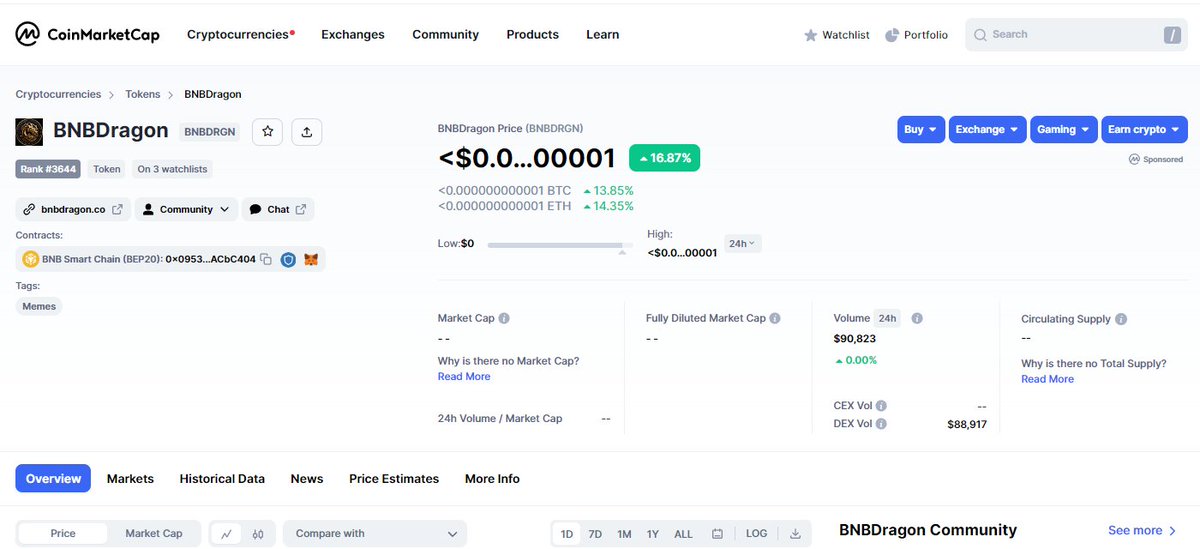Toggle the Market Cap chart view

pyautogui.click(x=154, y=533)
